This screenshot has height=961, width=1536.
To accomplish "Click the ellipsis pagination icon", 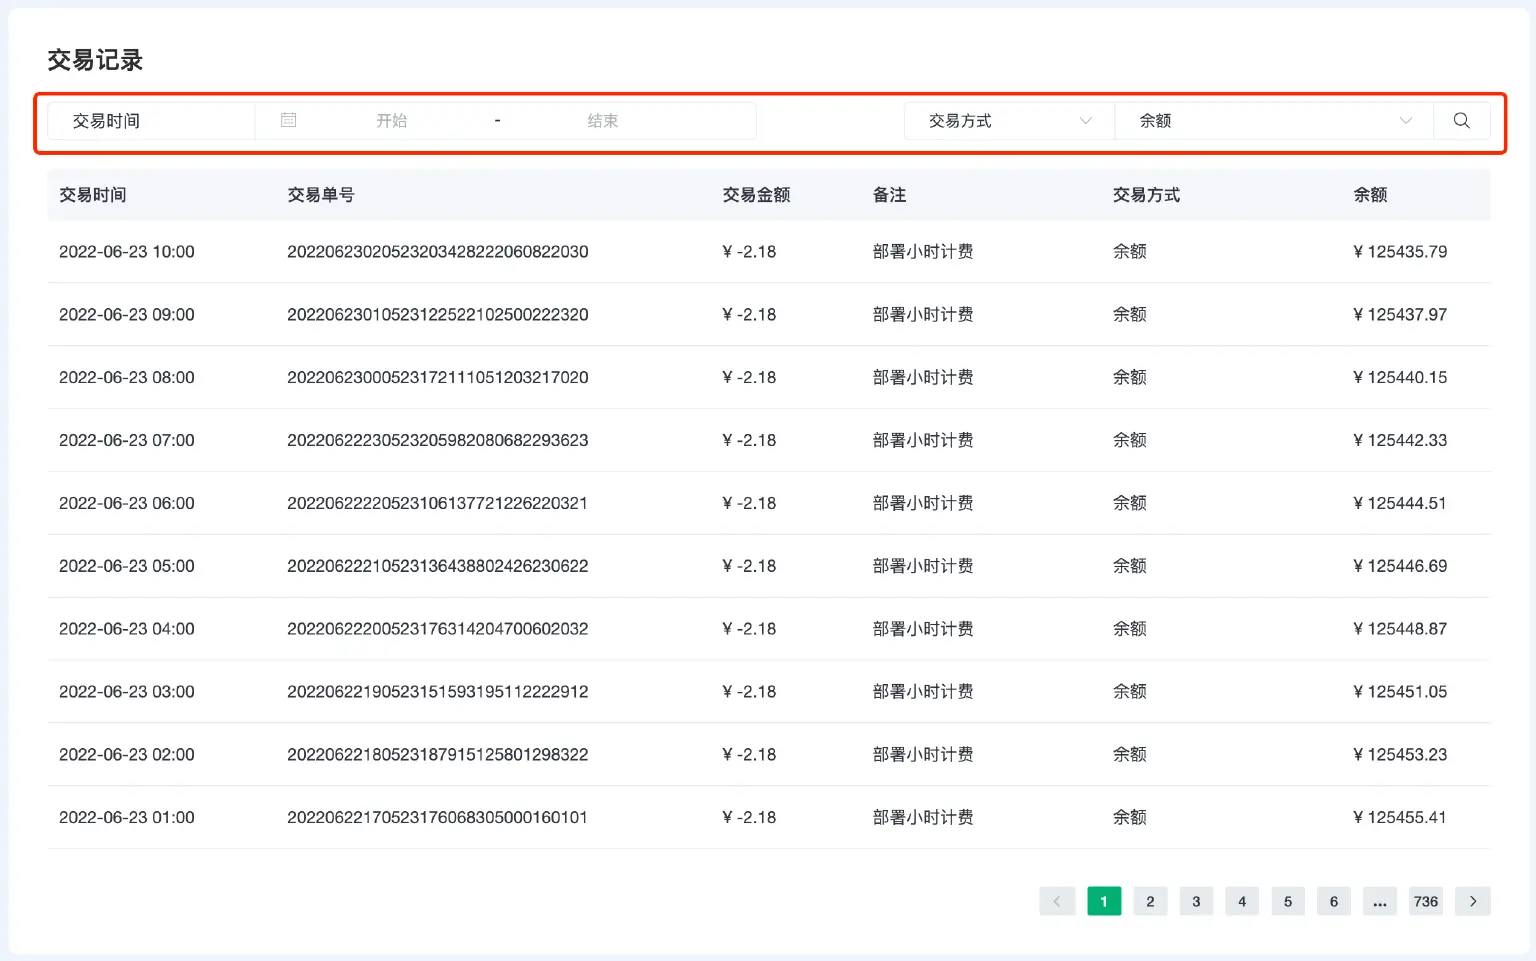I will tap(1380, 900).
